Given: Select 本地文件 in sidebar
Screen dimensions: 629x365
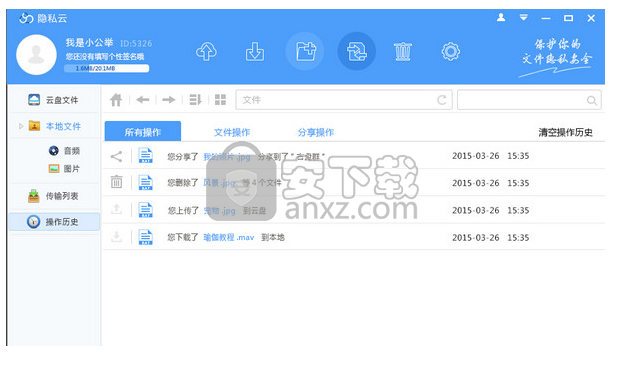Looking at the screenshot, I should [55, 126].
